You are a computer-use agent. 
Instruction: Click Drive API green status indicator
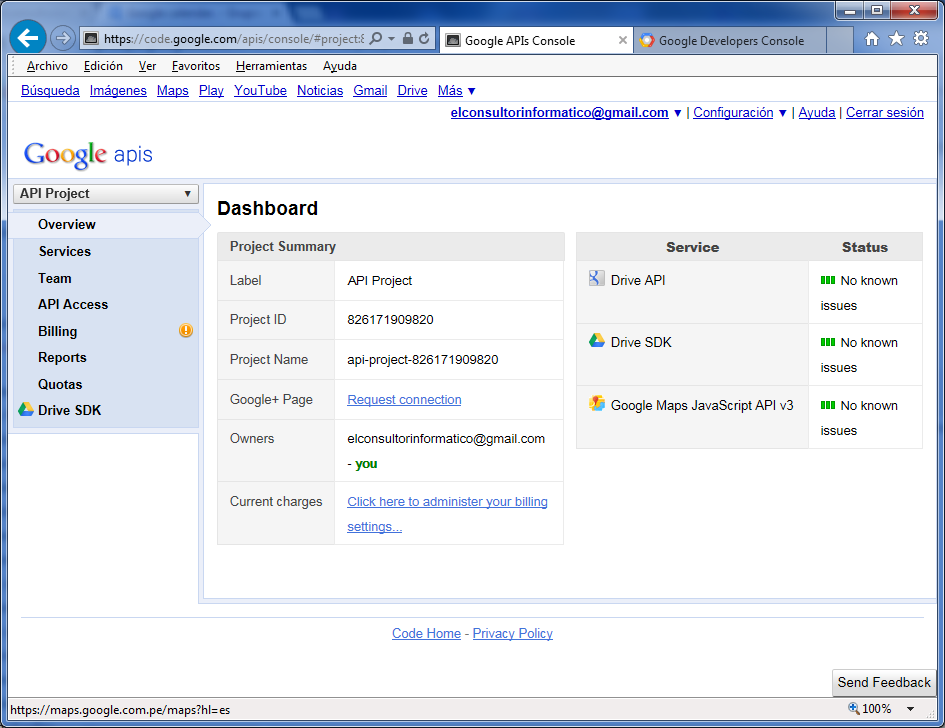(x=827, y=280)
